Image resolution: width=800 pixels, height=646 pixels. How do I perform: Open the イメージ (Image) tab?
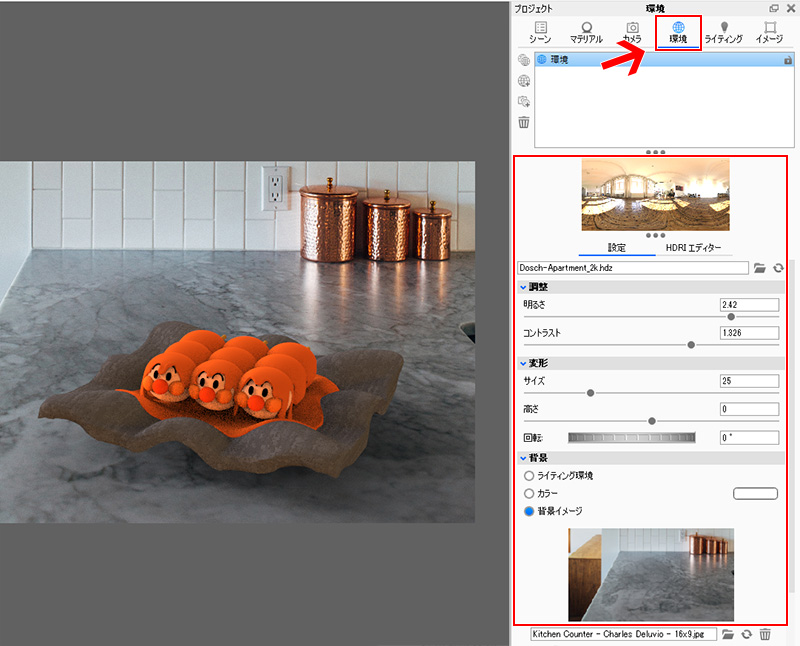[x=769, y=32]
